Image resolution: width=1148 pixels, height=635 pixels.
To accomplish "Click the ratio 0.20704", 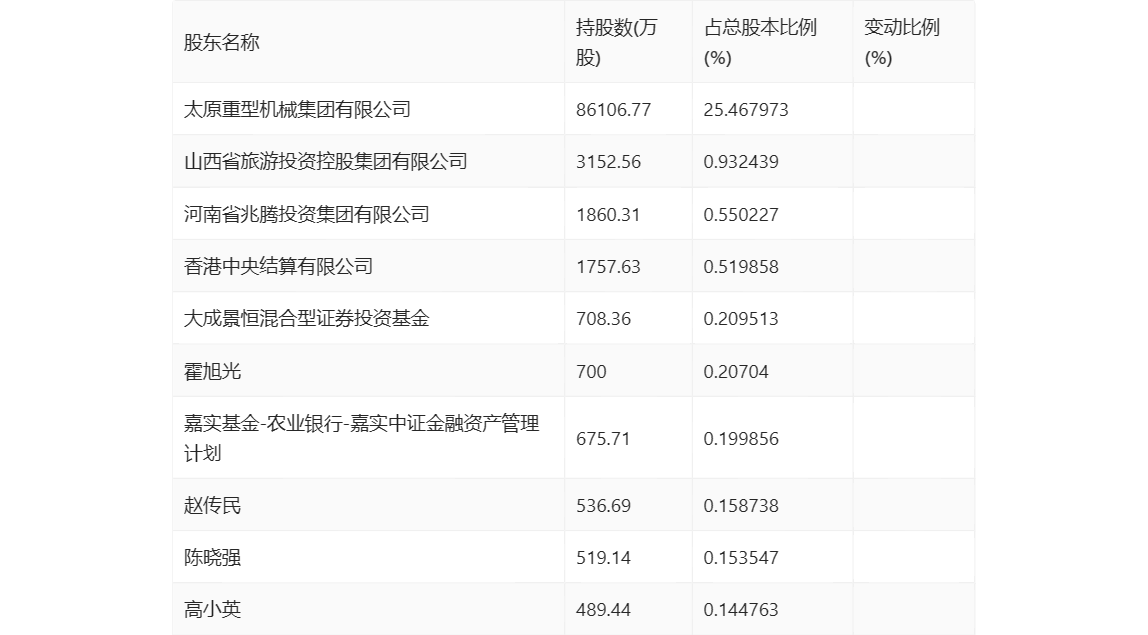I will tap(736, 371).
